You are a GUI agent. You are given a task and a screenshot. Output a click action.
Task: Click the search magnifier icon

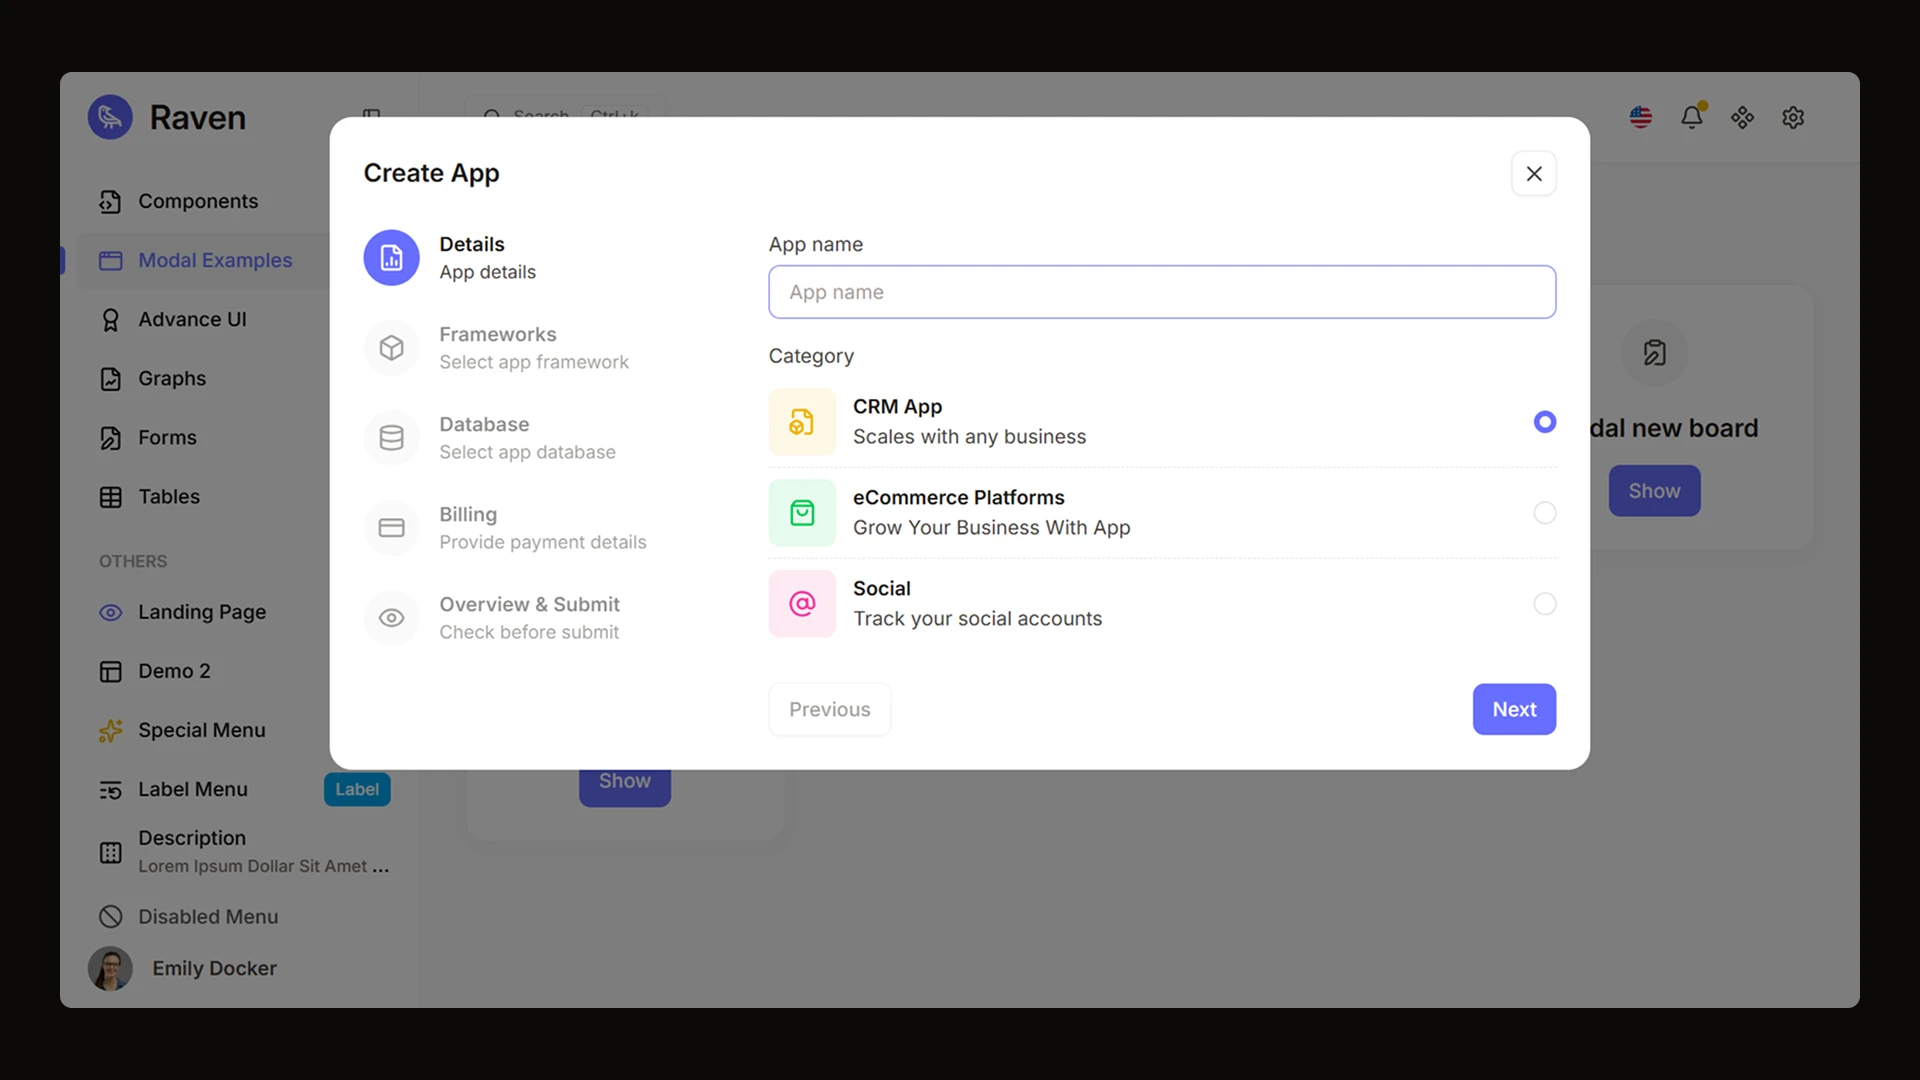tap(492, 115)
